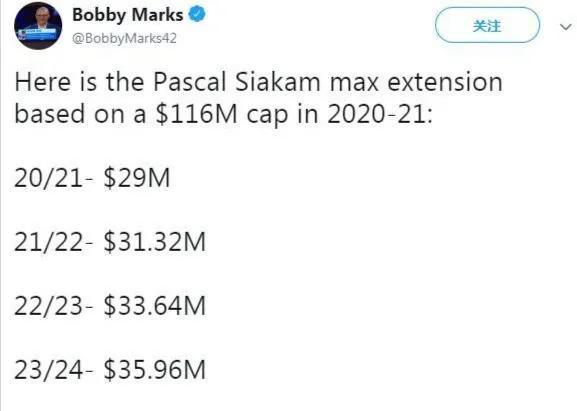Click the "$116M" cap figure in the tweet

coord(196,114)
